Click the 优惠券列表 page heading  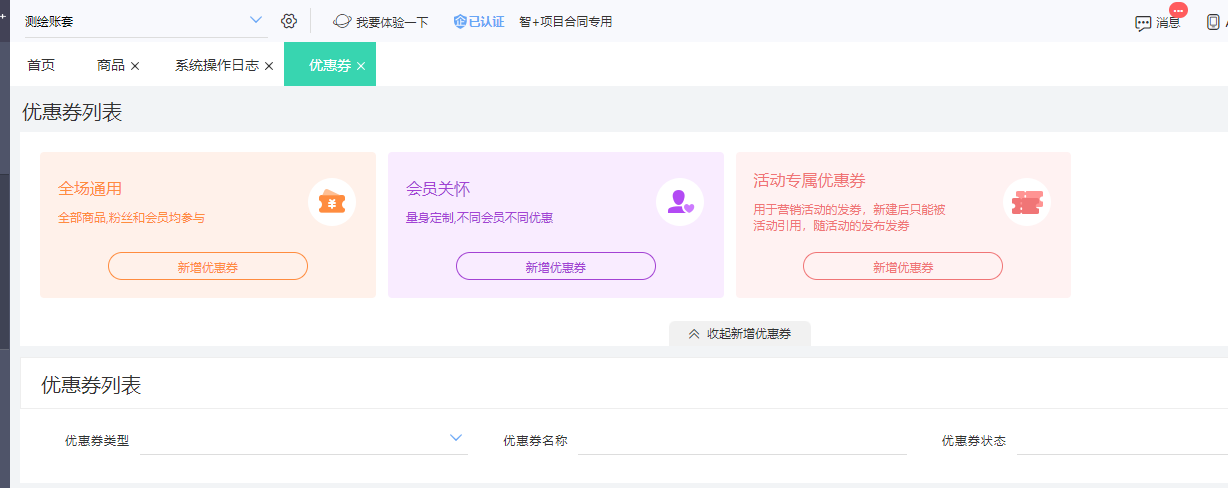click(x=72, y=113)
